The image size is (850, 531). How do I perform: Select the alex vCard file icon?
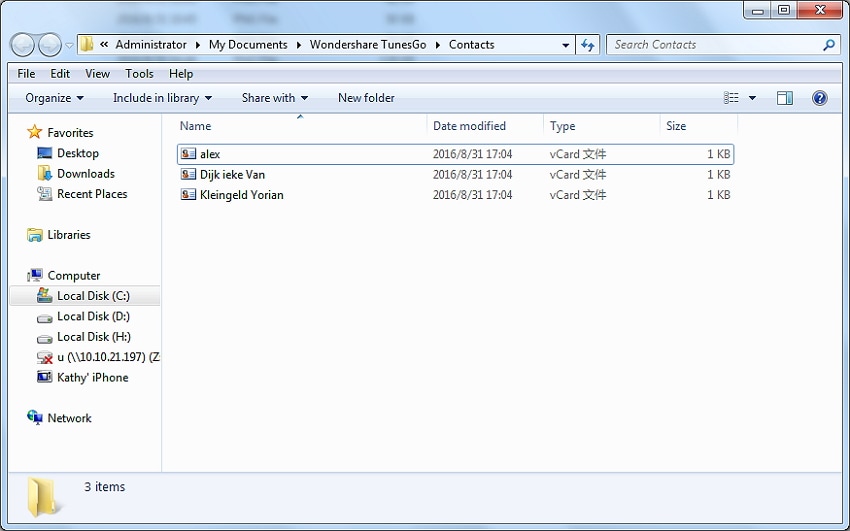(x=188, y=154)
